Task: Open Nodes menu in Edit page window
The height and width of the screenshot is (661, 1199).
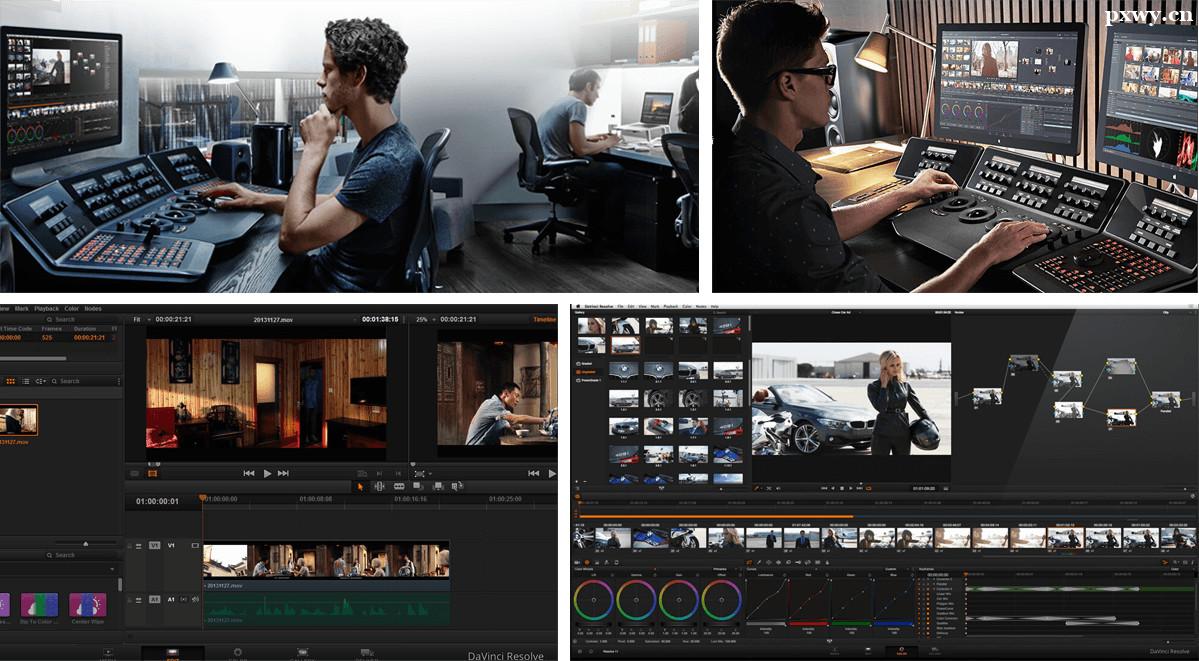Action: (93, 308)
